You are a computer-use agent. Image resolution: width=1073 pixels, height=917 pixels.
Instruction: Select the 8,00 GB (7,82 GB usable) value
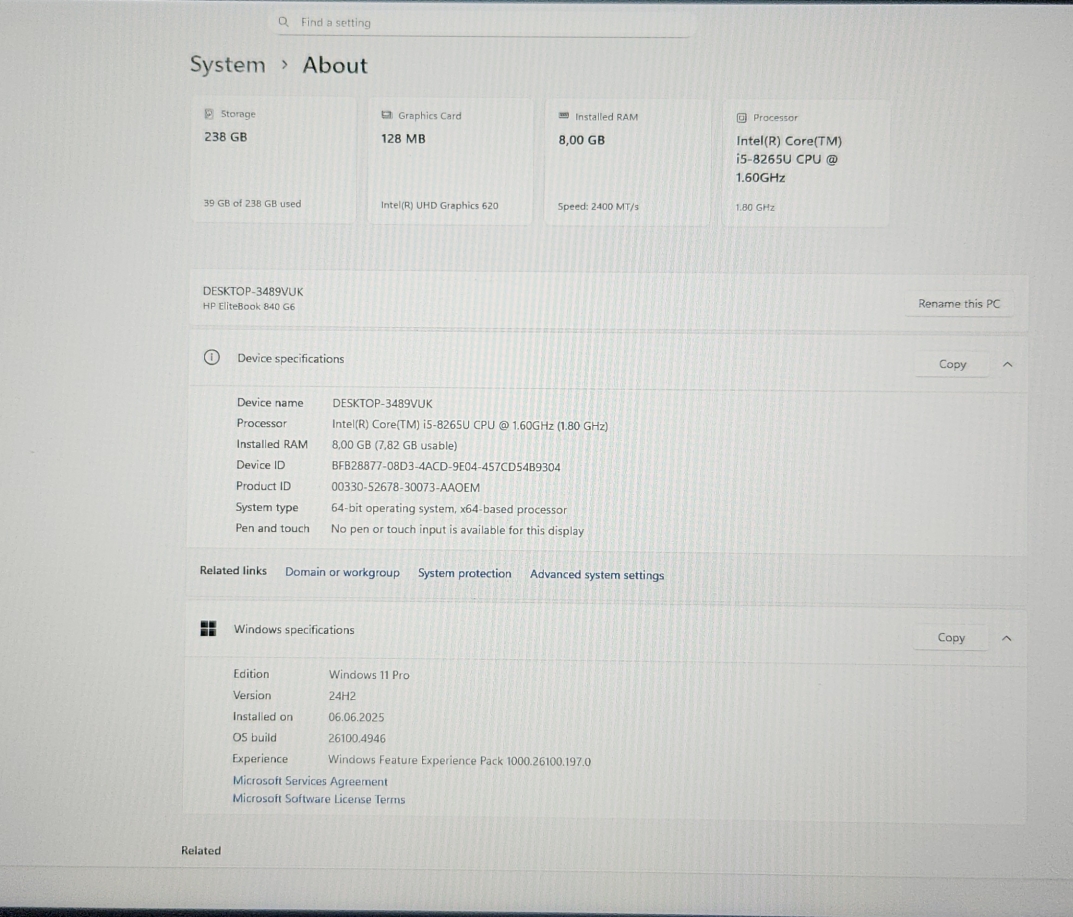(394, 445)
